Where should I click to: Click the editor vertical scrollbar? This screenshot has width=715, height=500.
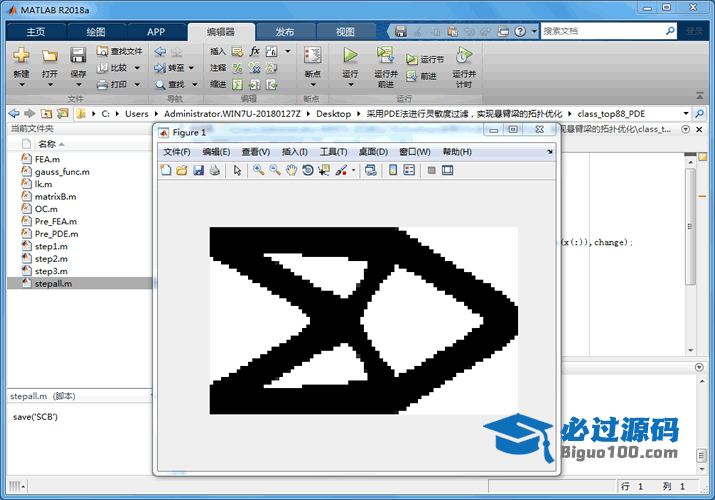coord(690,228)
